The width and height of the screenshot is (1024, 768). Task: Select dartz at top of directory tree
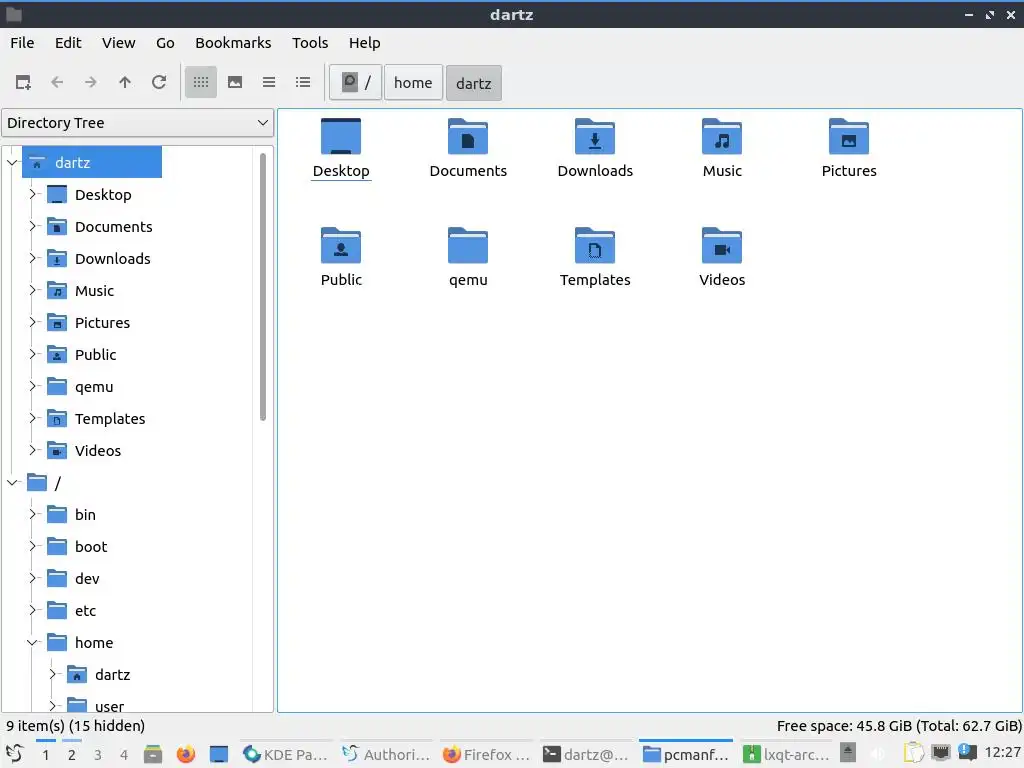91,162
